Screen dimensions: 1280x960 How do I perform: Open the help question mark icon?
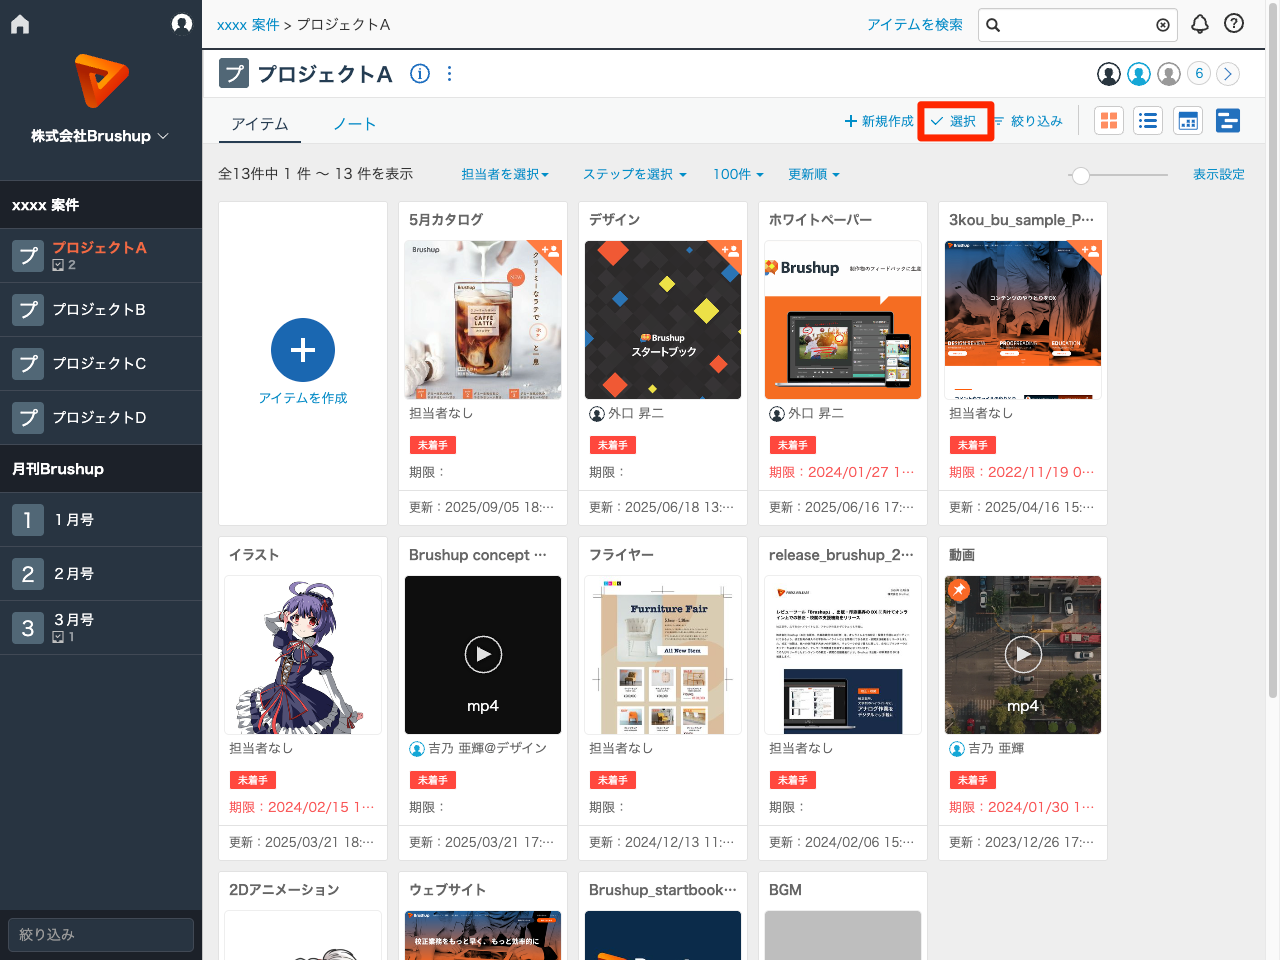tap(1234, 24)
